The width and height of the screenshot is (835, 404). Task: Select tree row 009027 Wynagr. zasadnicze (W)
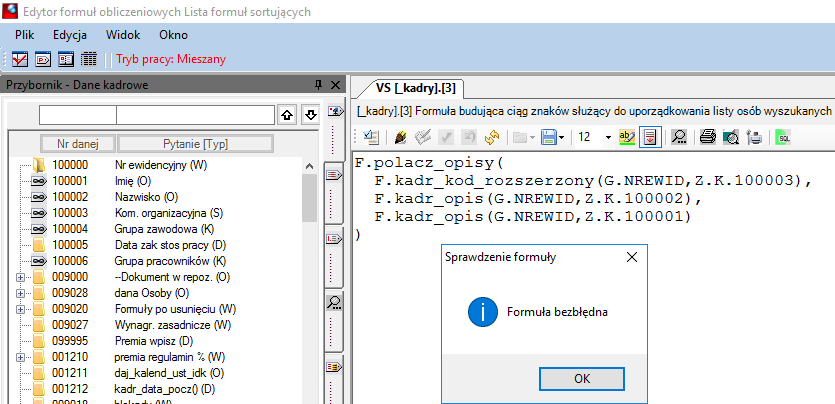pyautogui.click(x=134, y=325)
